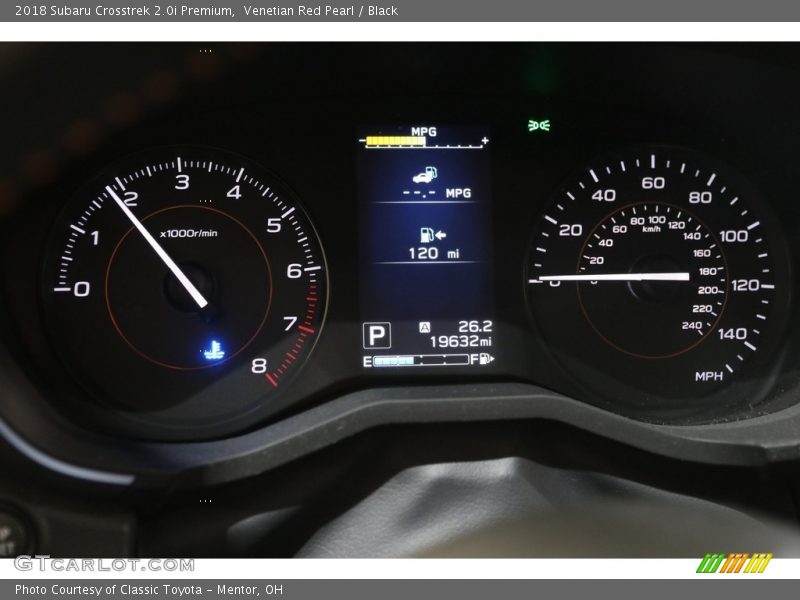Click the number 8 on tachometer
Screen dimensions: 800x600
click(259, 365)
